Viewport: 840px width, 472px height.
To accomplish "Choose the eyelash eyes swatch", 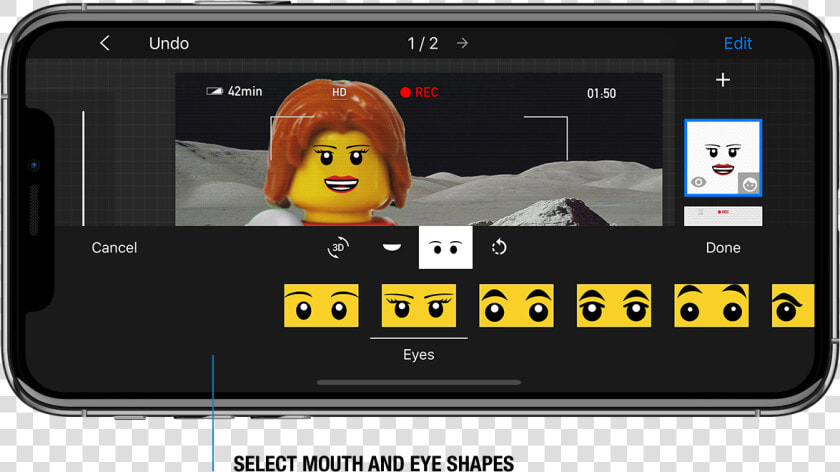I will tap(418, 305).
